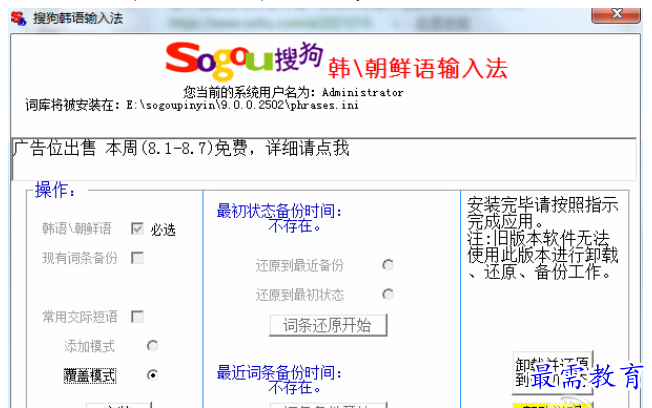Click the 操作: group label
652x408 pixels.
[55, 190]
